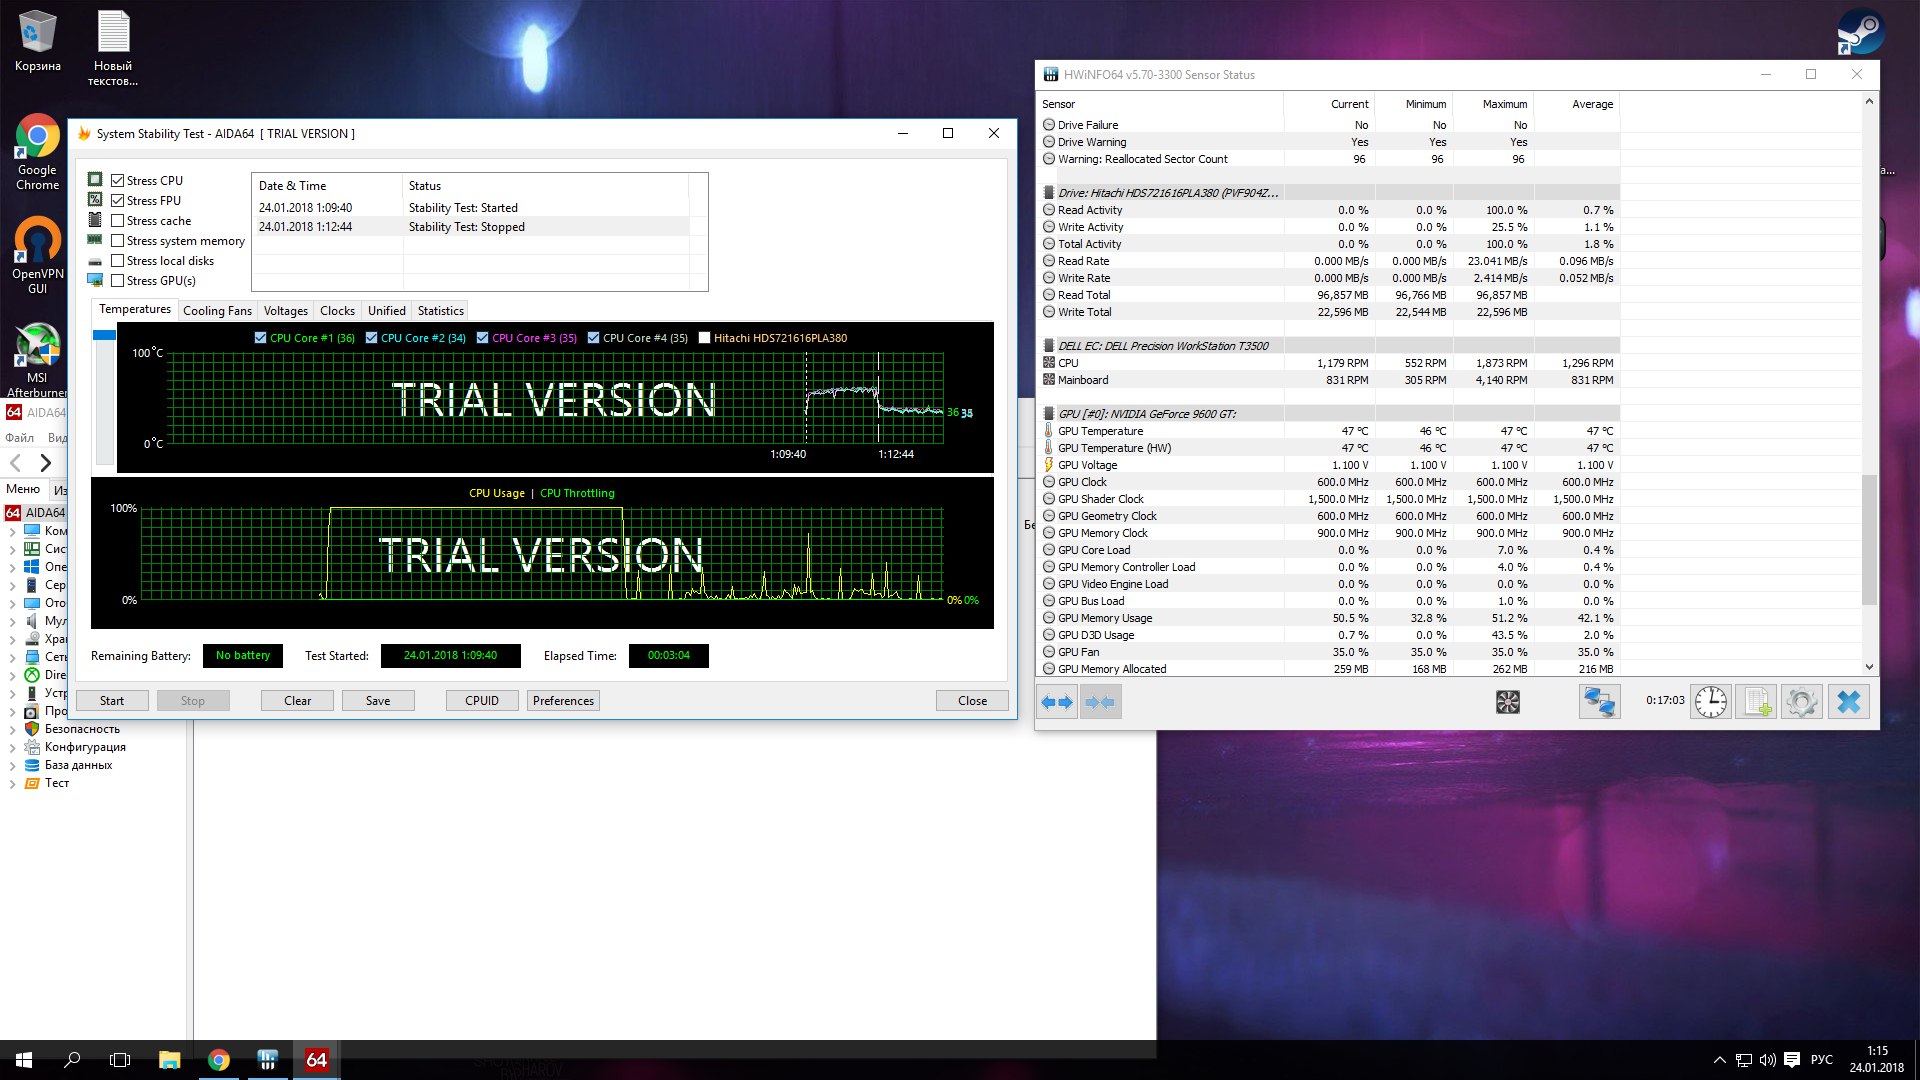Open Preferences button
Viewport: 1920px width, 1080px height.
563,701
